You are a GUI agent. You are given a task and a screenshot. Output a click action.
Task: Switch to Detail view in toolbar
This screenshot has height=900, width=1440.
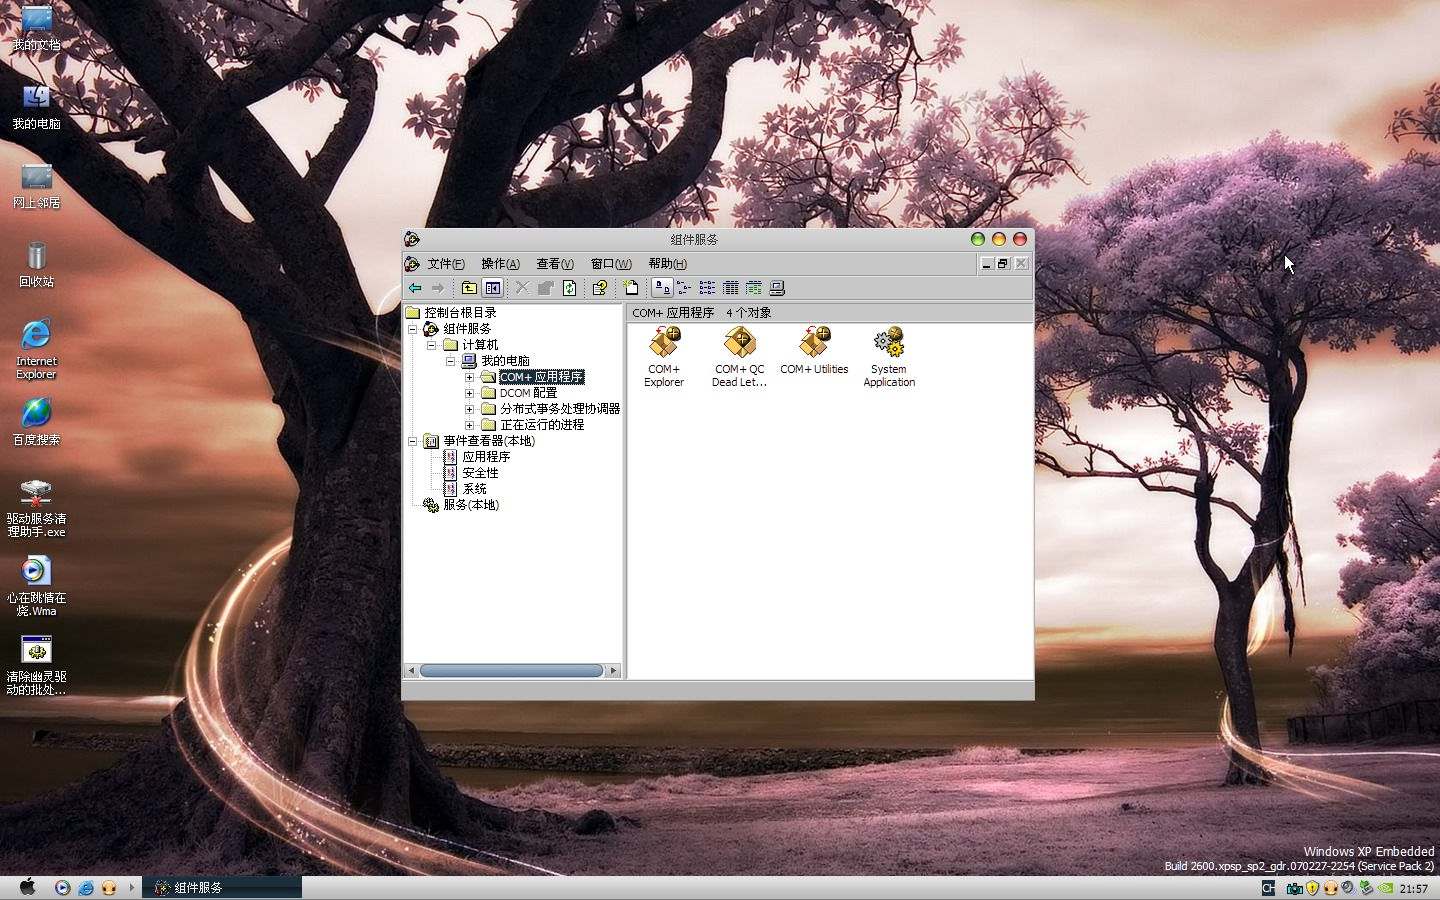[x=730, y=288]
